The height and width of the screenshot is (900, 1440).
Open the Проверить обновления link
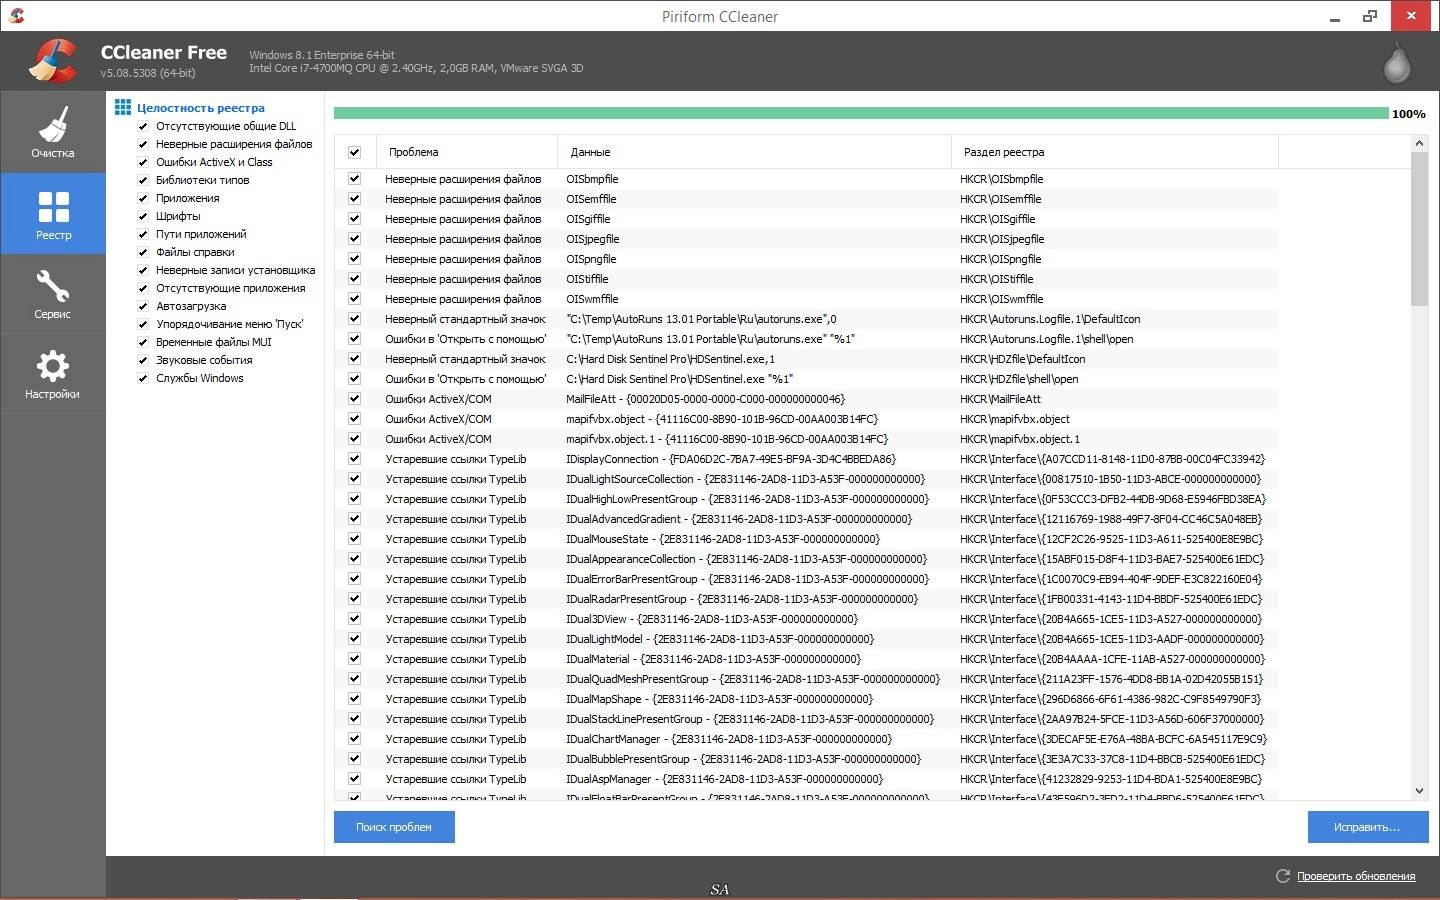(x=1356, y=876)
